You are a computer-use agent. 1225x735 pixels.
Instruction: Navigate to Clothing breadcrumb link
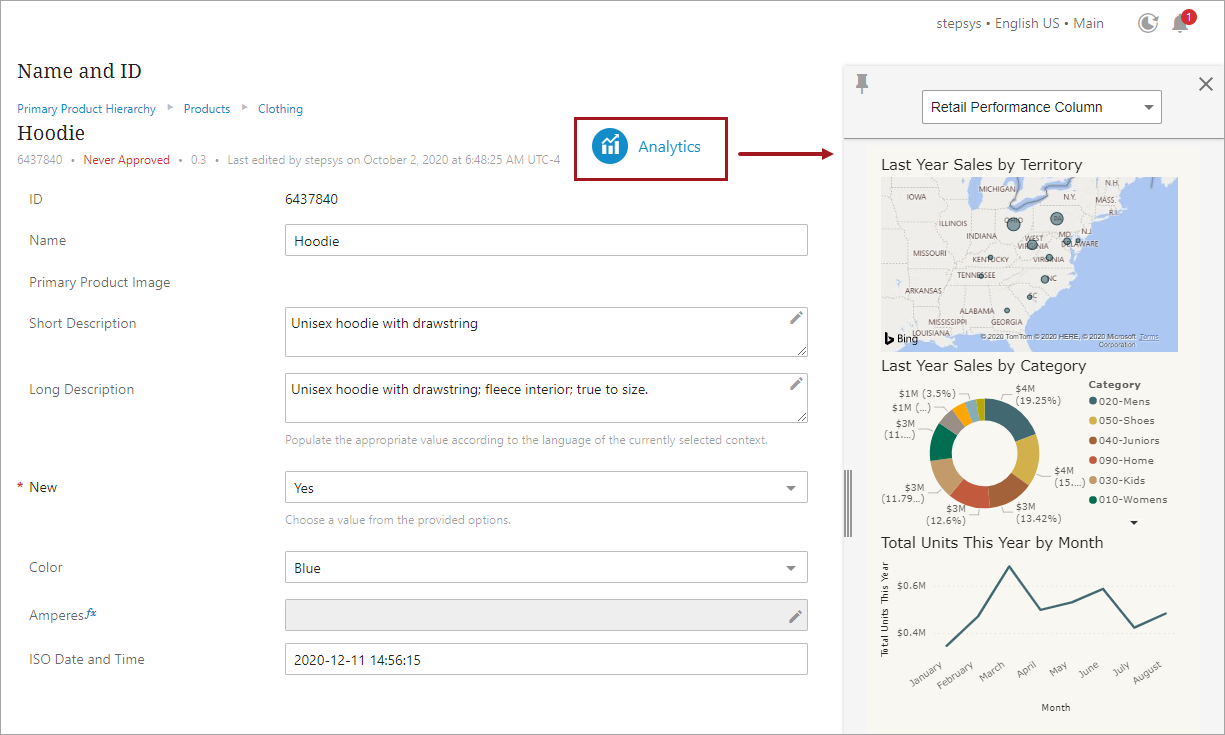(280, 109)
